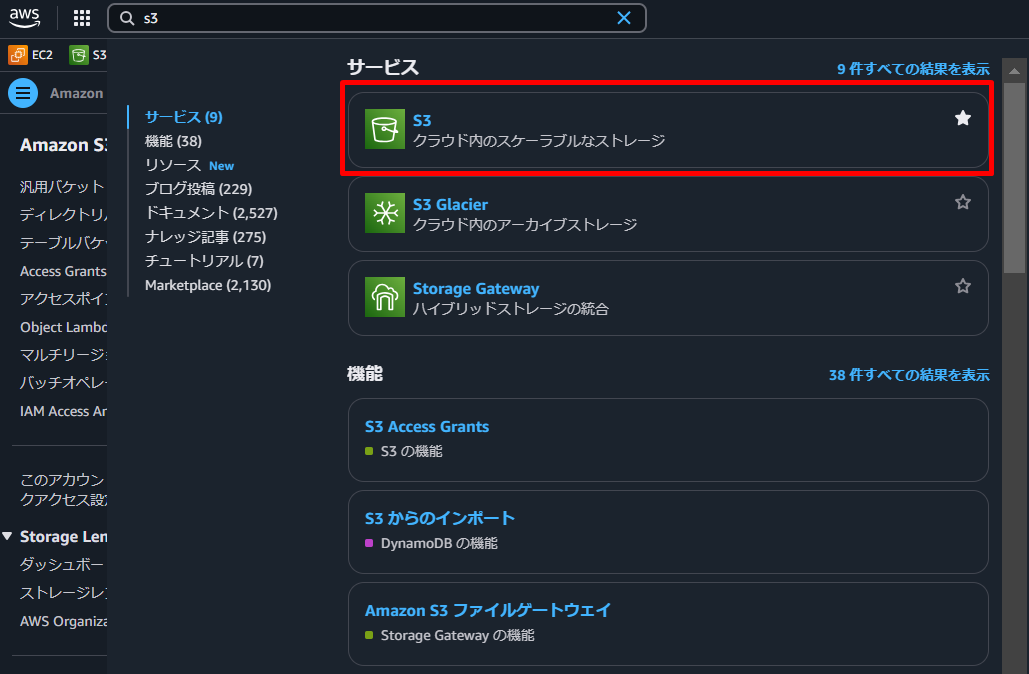Click the クラウド内のスケーラブルなストレージ description
The image size is (1029, 674).
pyautogui.click(x=539, y=140)
